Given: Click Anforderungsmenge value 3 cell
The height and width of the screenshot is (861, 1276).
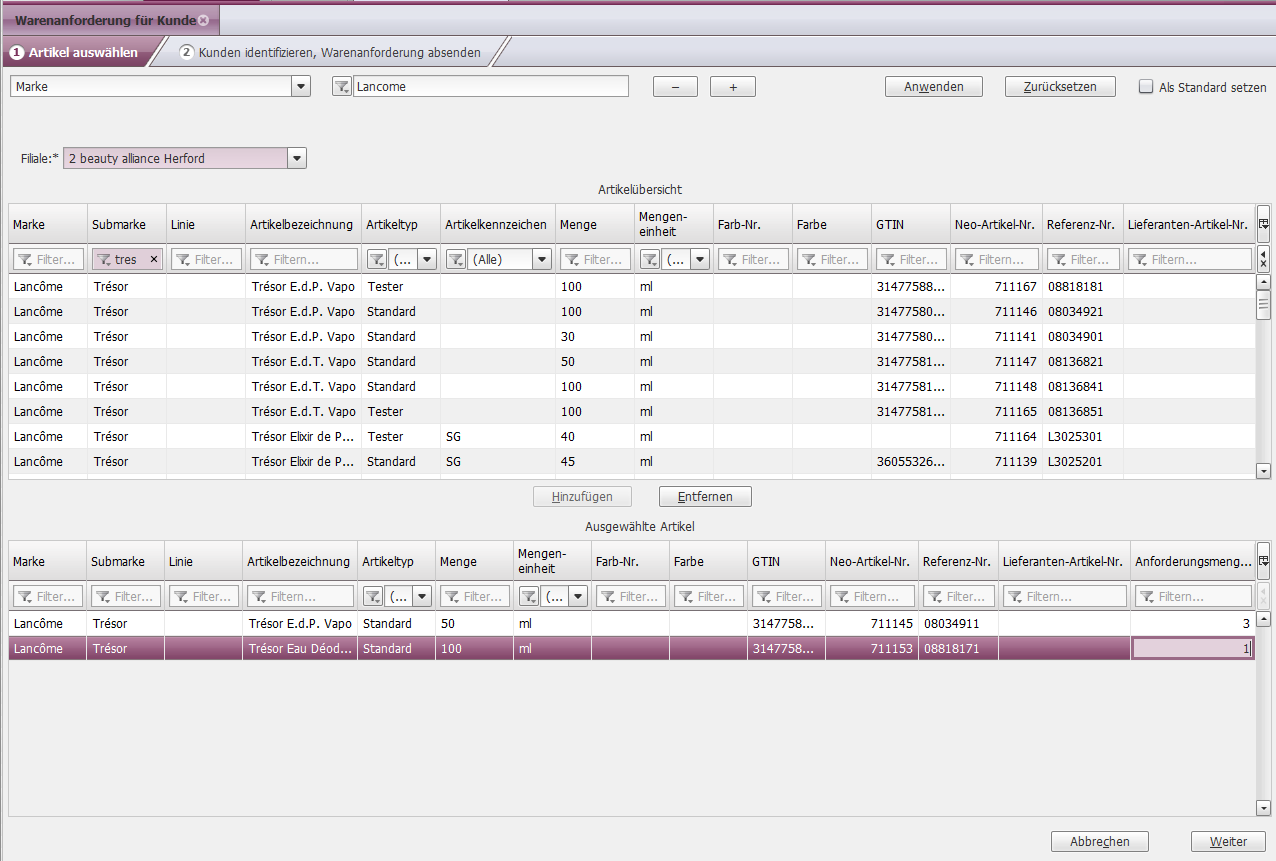Looking at the screenshot, I should [1192, 624].
